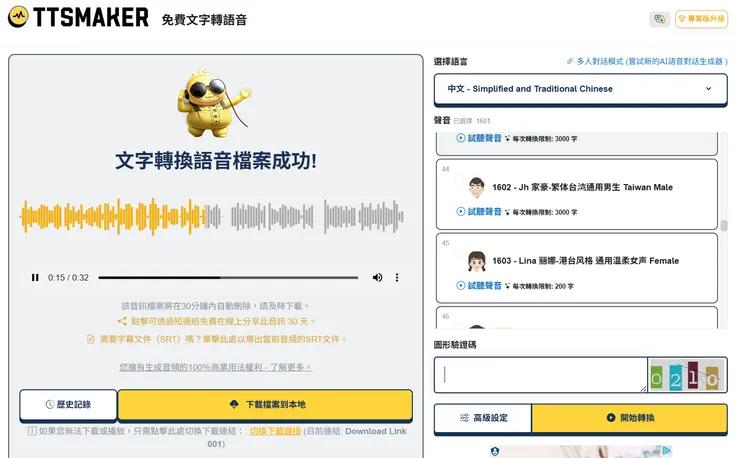The width and height of the screenshot is (740, 458).
Task: Click the 1602 - Jh 家豪 voice name text
Action: [582, 187]
